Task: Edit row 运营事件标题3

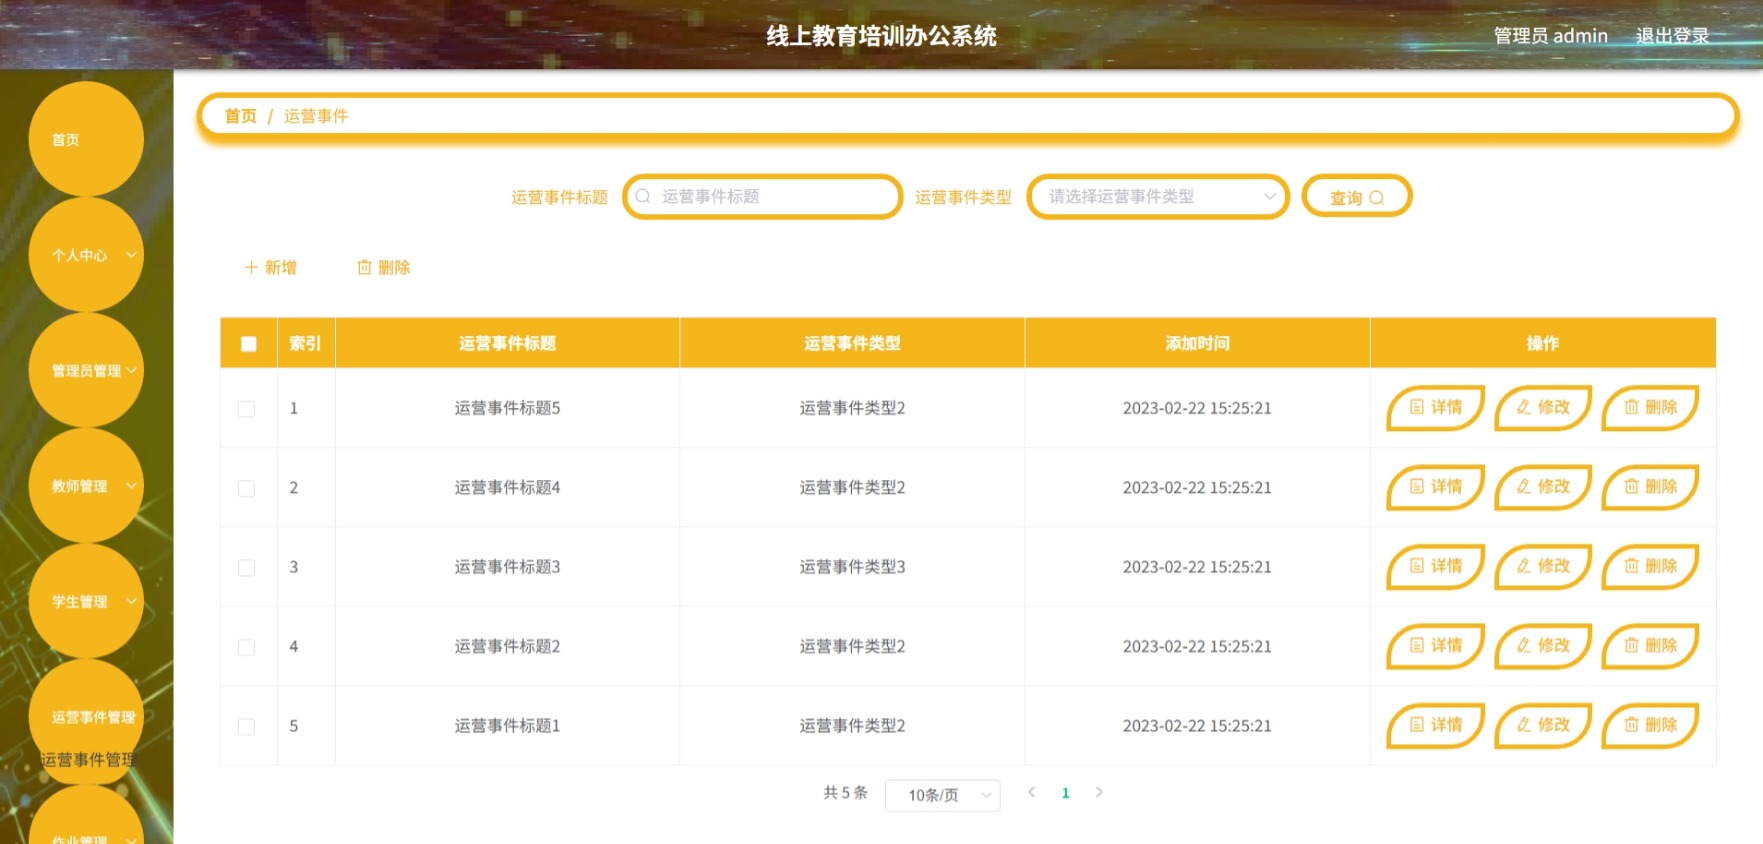Action: pos(1543,566)
